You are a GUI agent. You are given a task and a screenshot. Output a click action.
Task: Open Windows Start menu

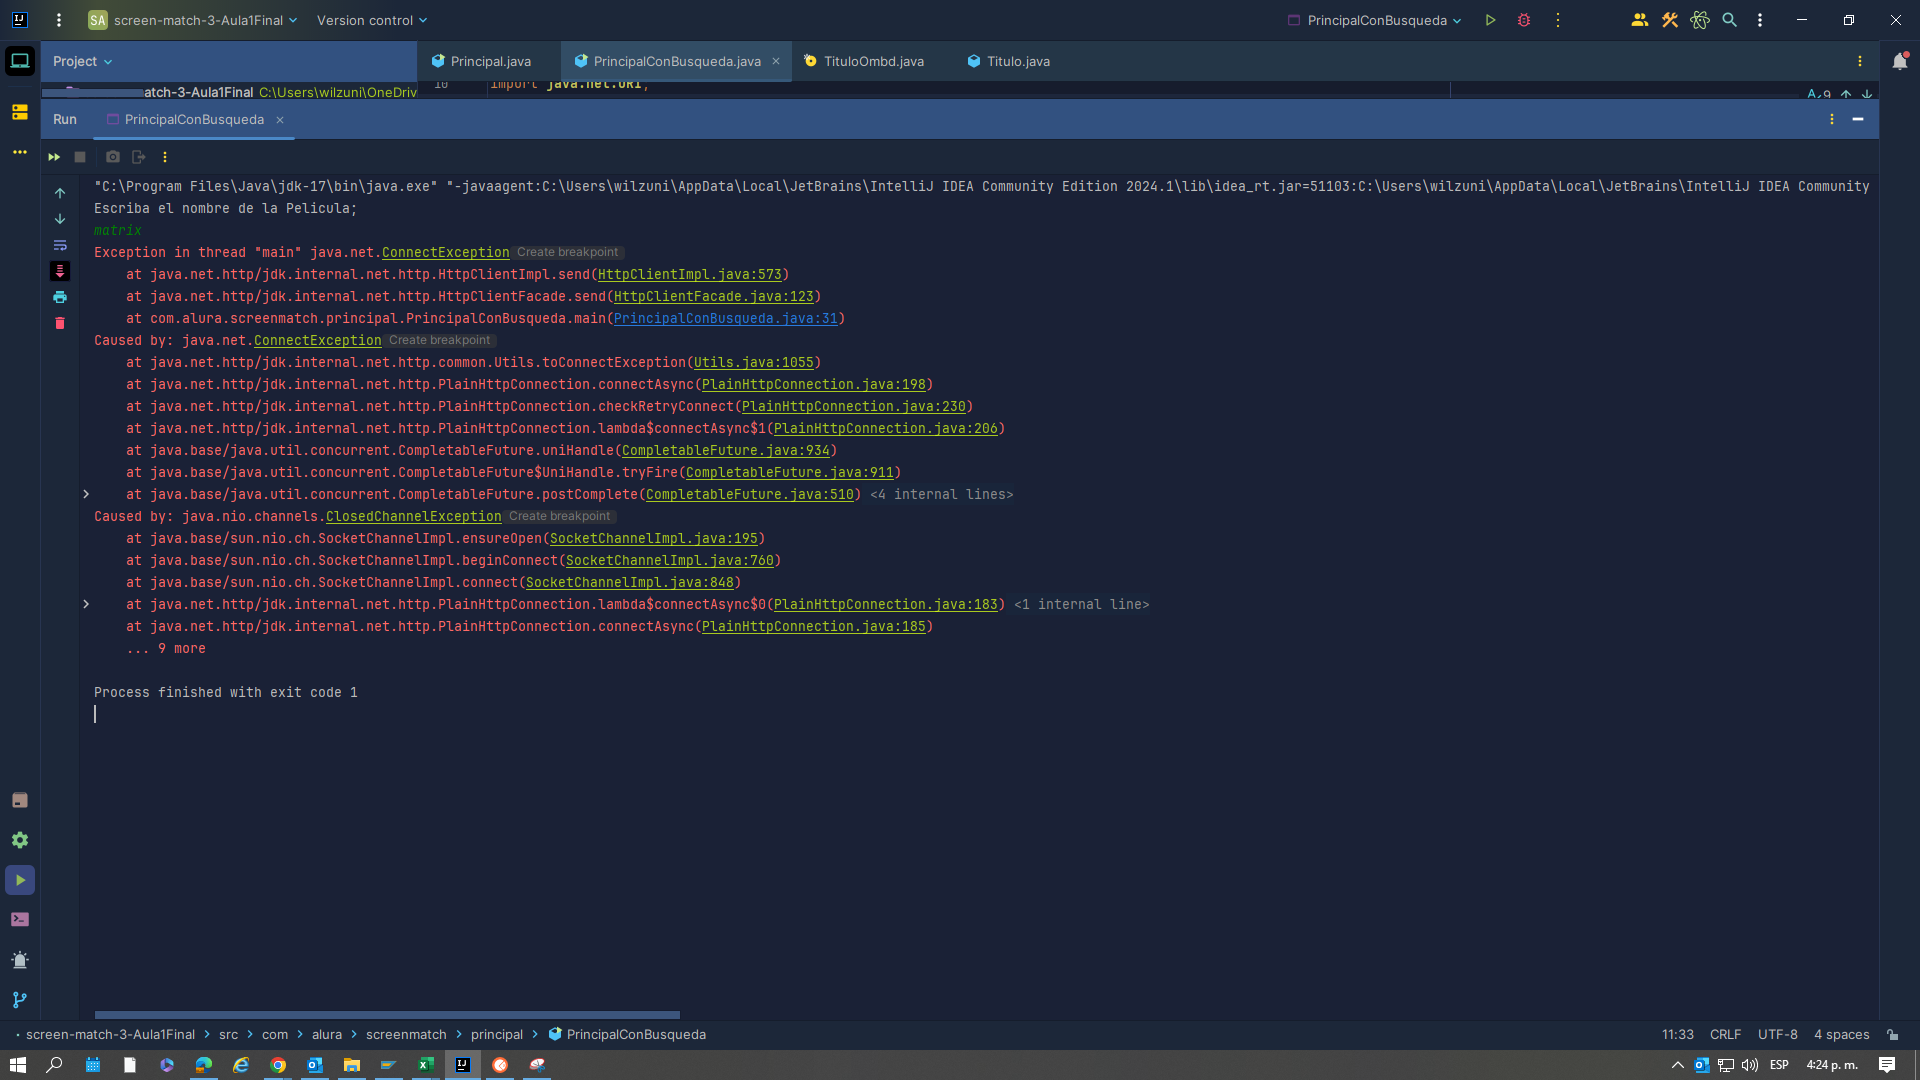pyautogui.click(x=18, y=1065)
